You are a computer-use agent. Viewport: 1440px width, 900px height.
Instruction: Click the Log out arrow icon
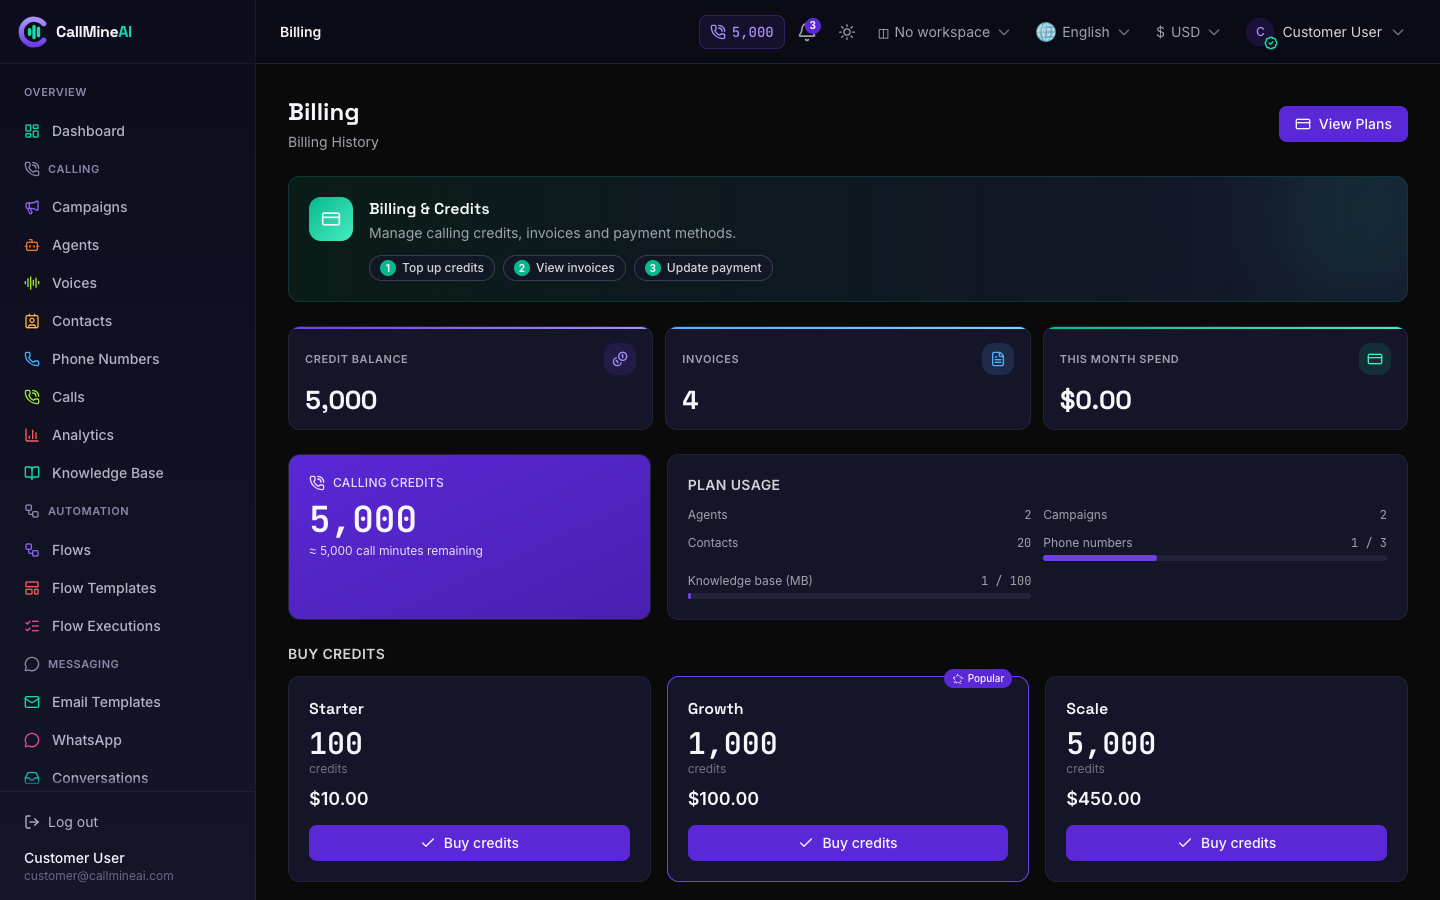[32, 822]
